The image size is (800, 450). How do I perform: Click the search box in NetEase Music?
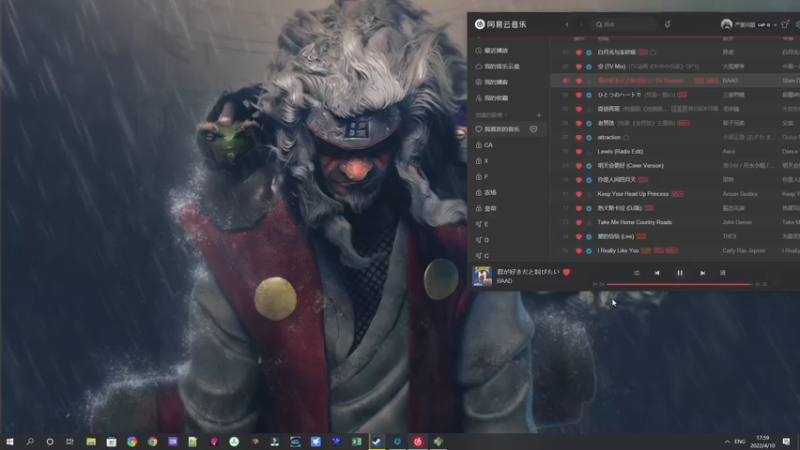tap(623, 24)
